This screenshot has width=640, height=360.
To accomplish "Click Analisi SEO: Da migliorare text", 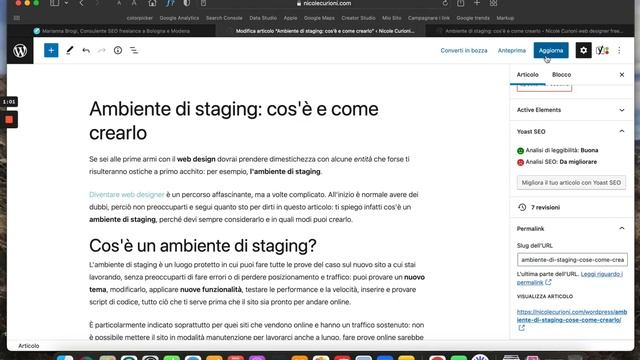I will click(561, 162).
